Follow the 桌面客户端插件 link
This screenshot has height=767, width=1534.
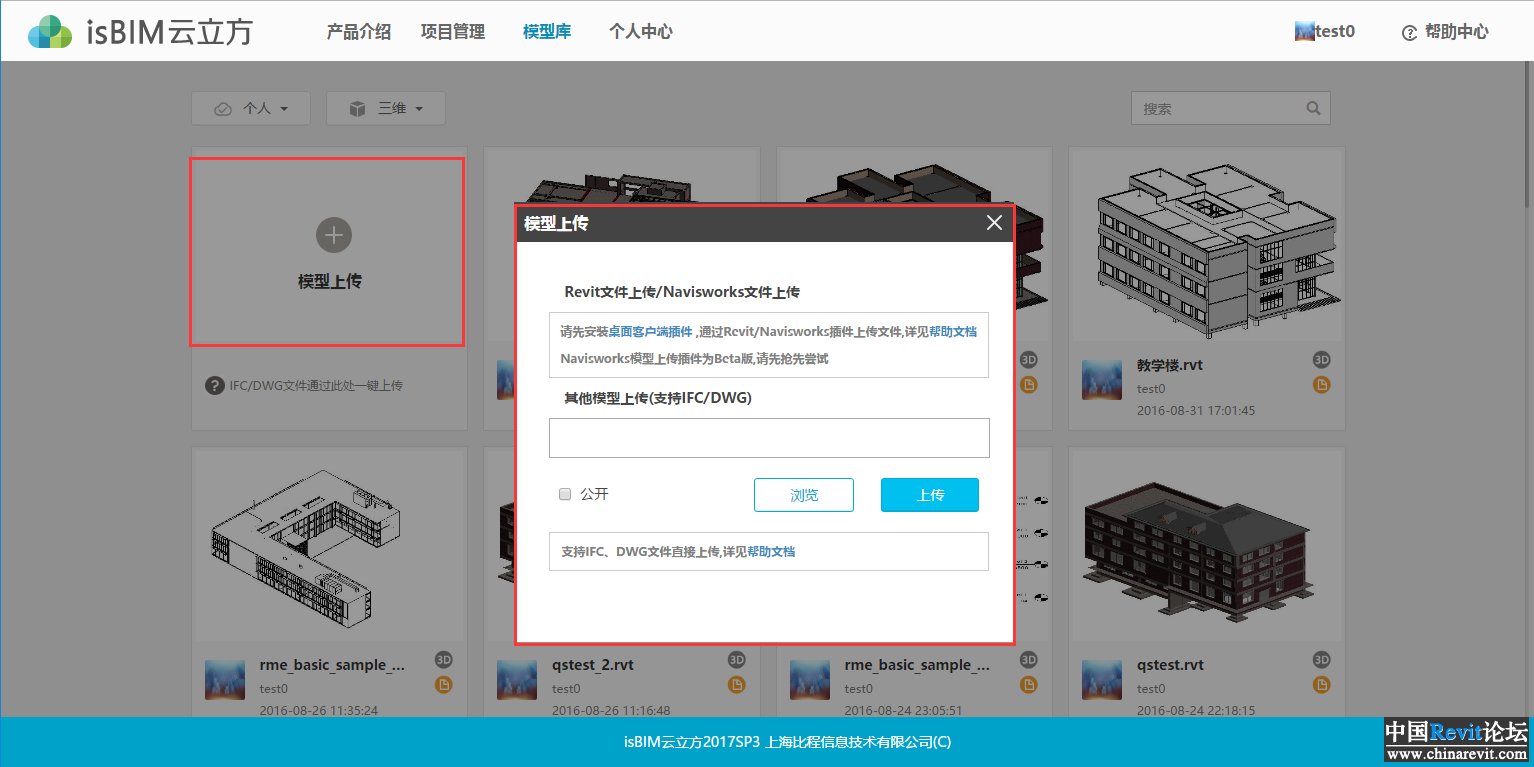650,332
